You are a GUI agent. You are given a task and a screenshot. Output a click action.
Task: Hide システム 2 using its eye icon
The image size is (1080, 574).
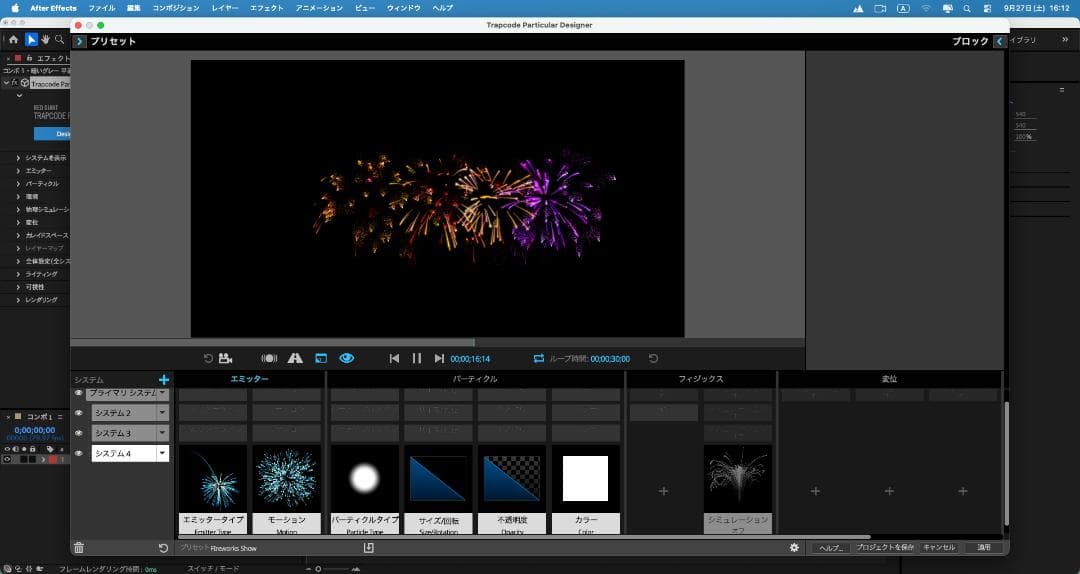[79, 413]
